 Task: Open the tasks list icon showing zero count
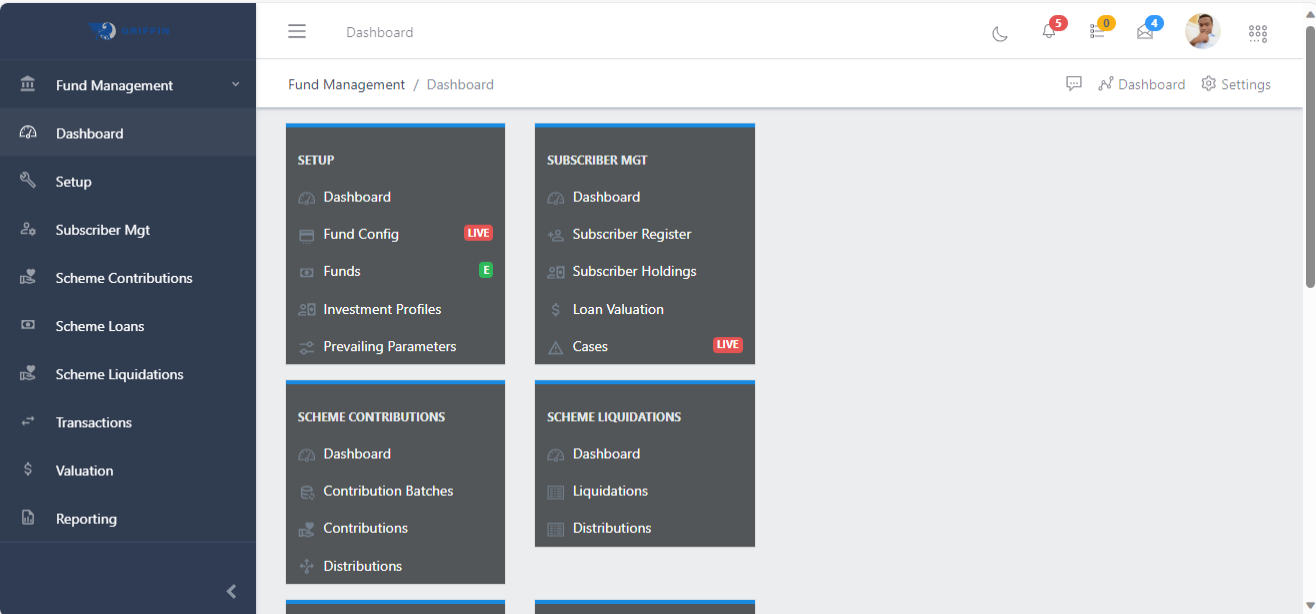pyautogui.click(x=1096, y=32)
